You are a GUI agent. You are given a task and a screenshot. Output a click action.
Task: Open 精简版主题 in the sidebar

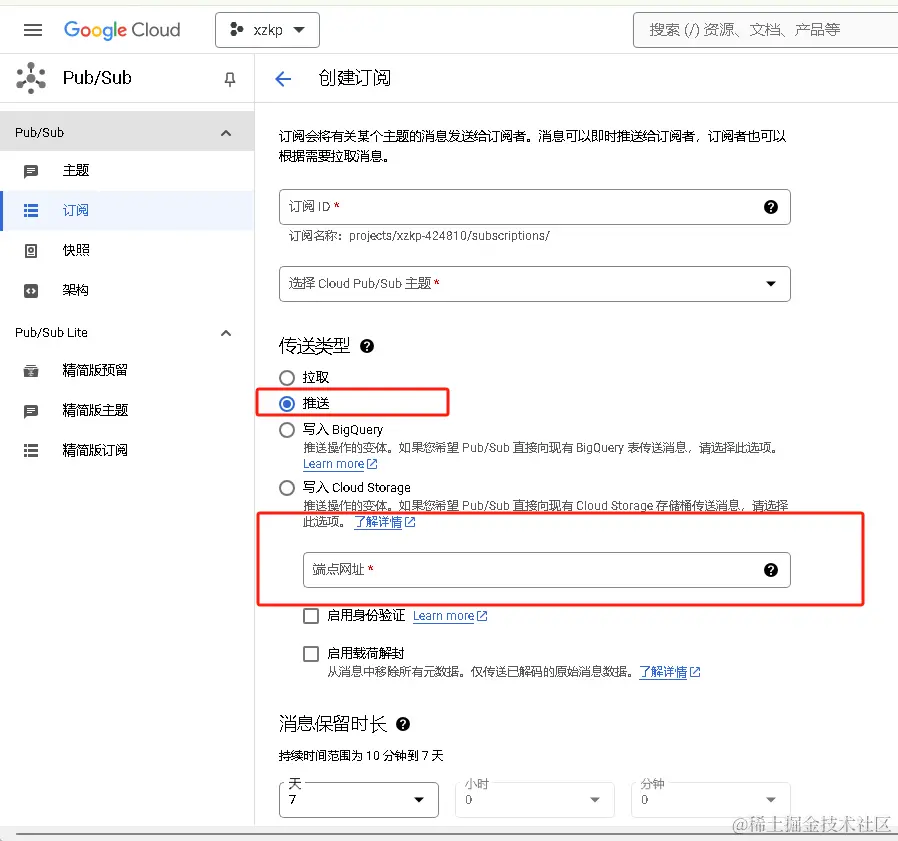point(127,410)
